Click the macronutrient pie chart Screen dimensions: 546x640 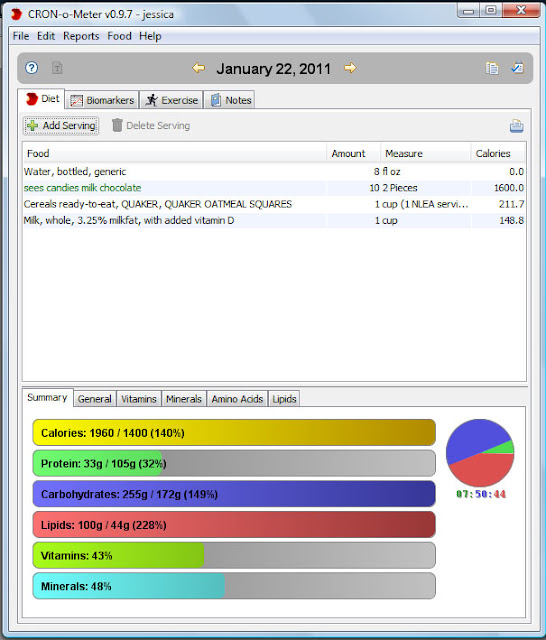tap(480, 453)
